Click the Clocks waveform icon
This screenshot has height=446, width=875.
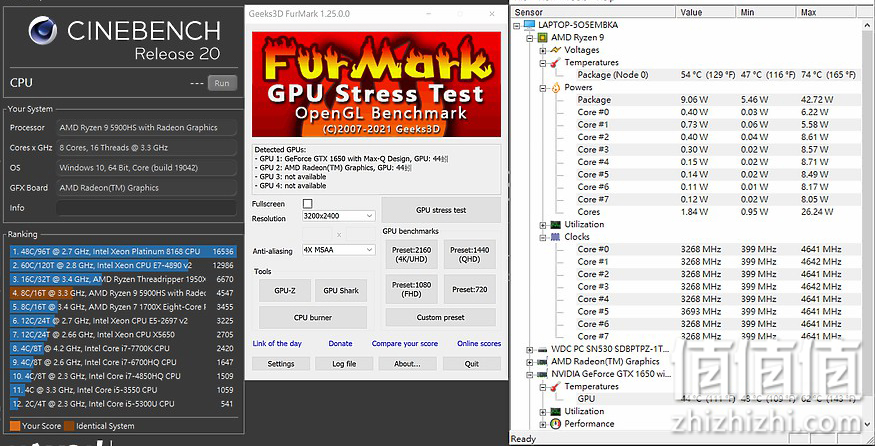[x=555, y=237]
